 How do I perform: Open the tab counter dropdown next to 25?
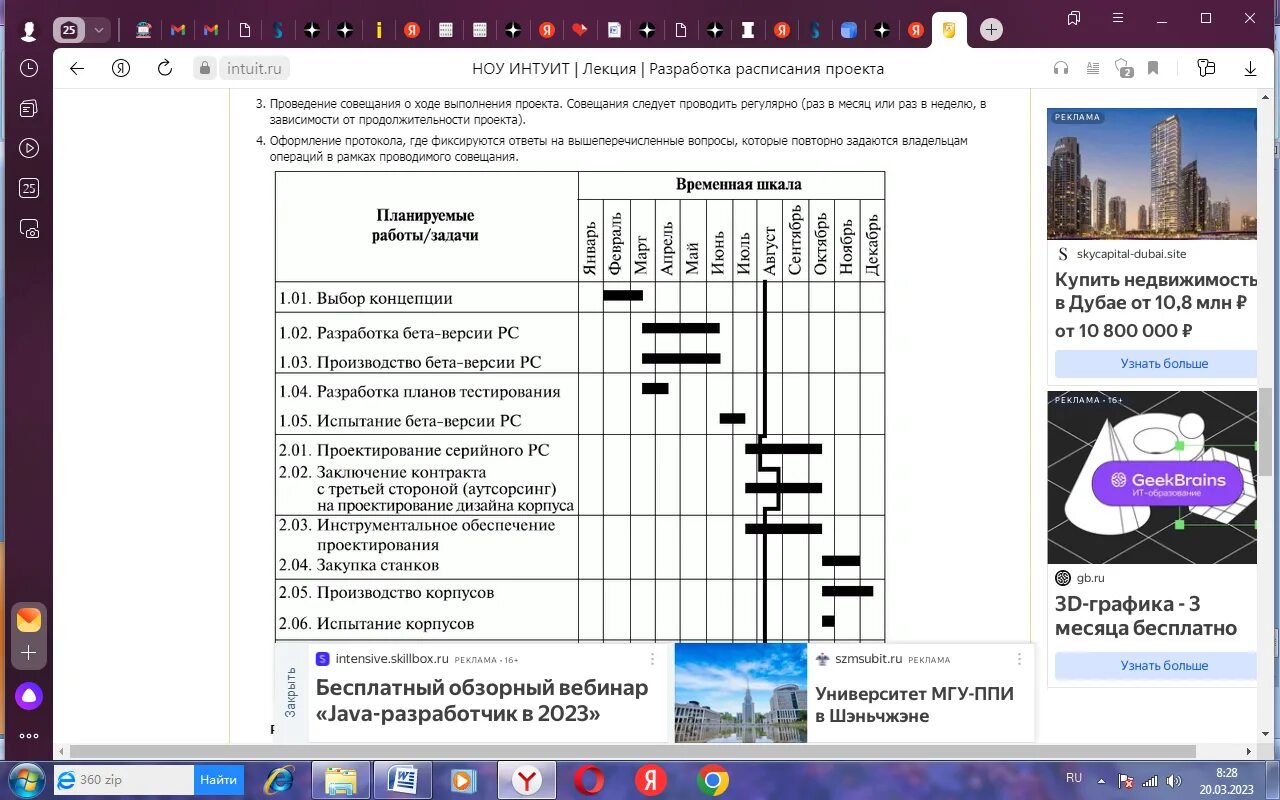tap(99, 29)
